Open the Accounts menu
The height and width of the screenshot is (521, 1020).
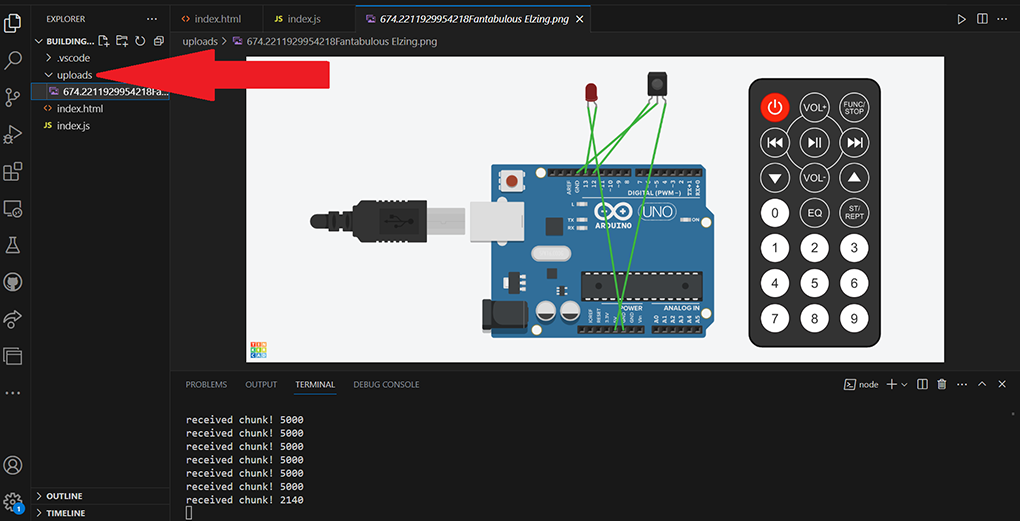(x=12, y=465)
